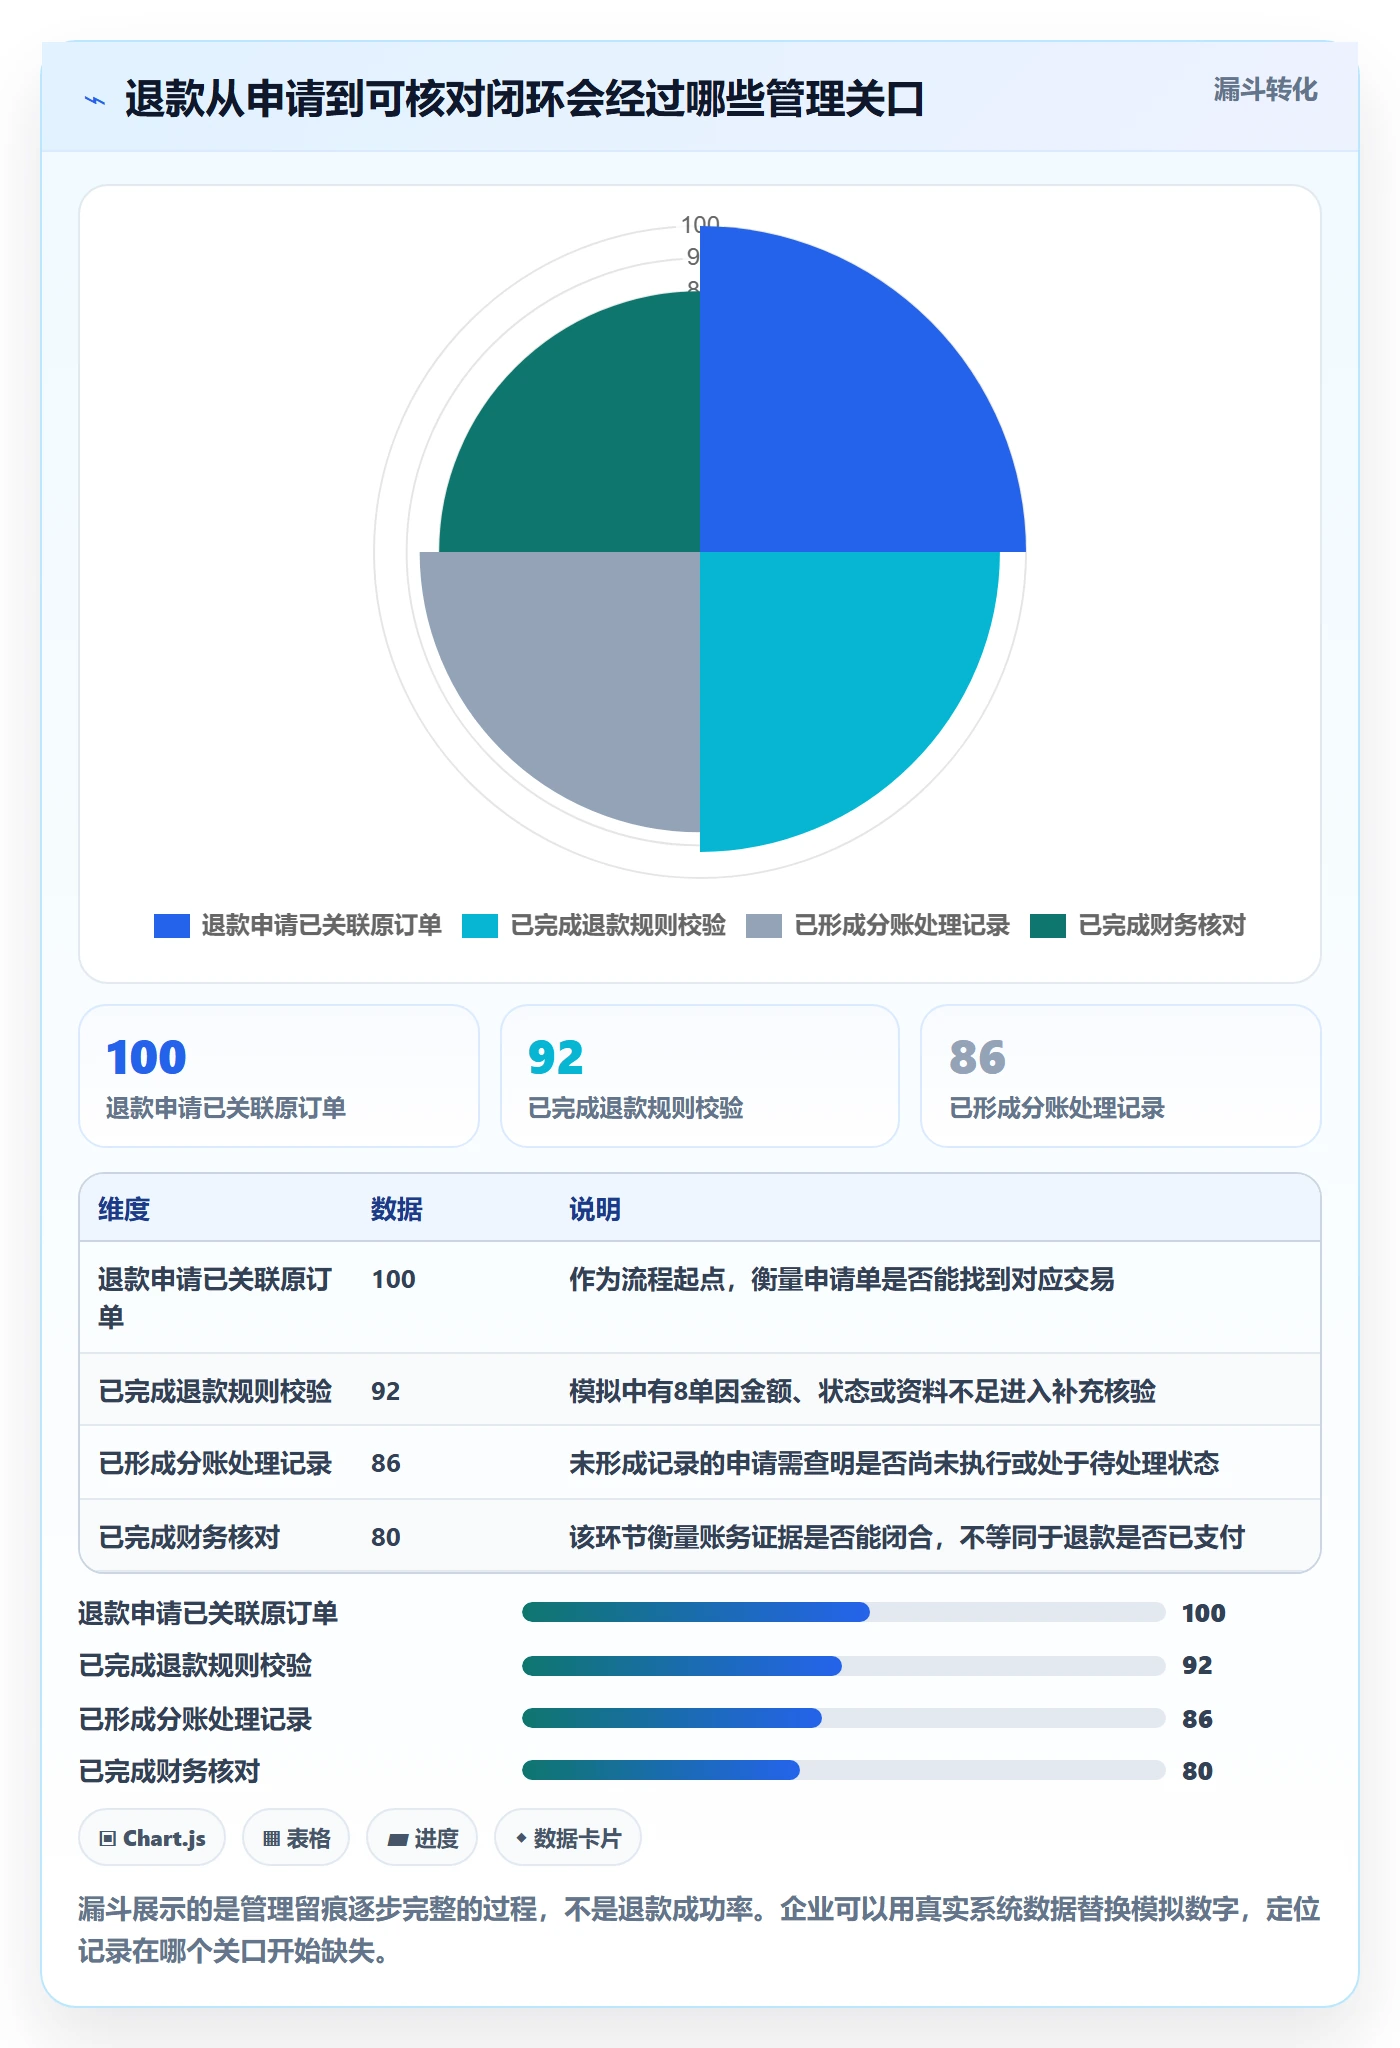Click the cyan legend color box
Screen dimensions: 1400x2048
click(x=480, y=926)
